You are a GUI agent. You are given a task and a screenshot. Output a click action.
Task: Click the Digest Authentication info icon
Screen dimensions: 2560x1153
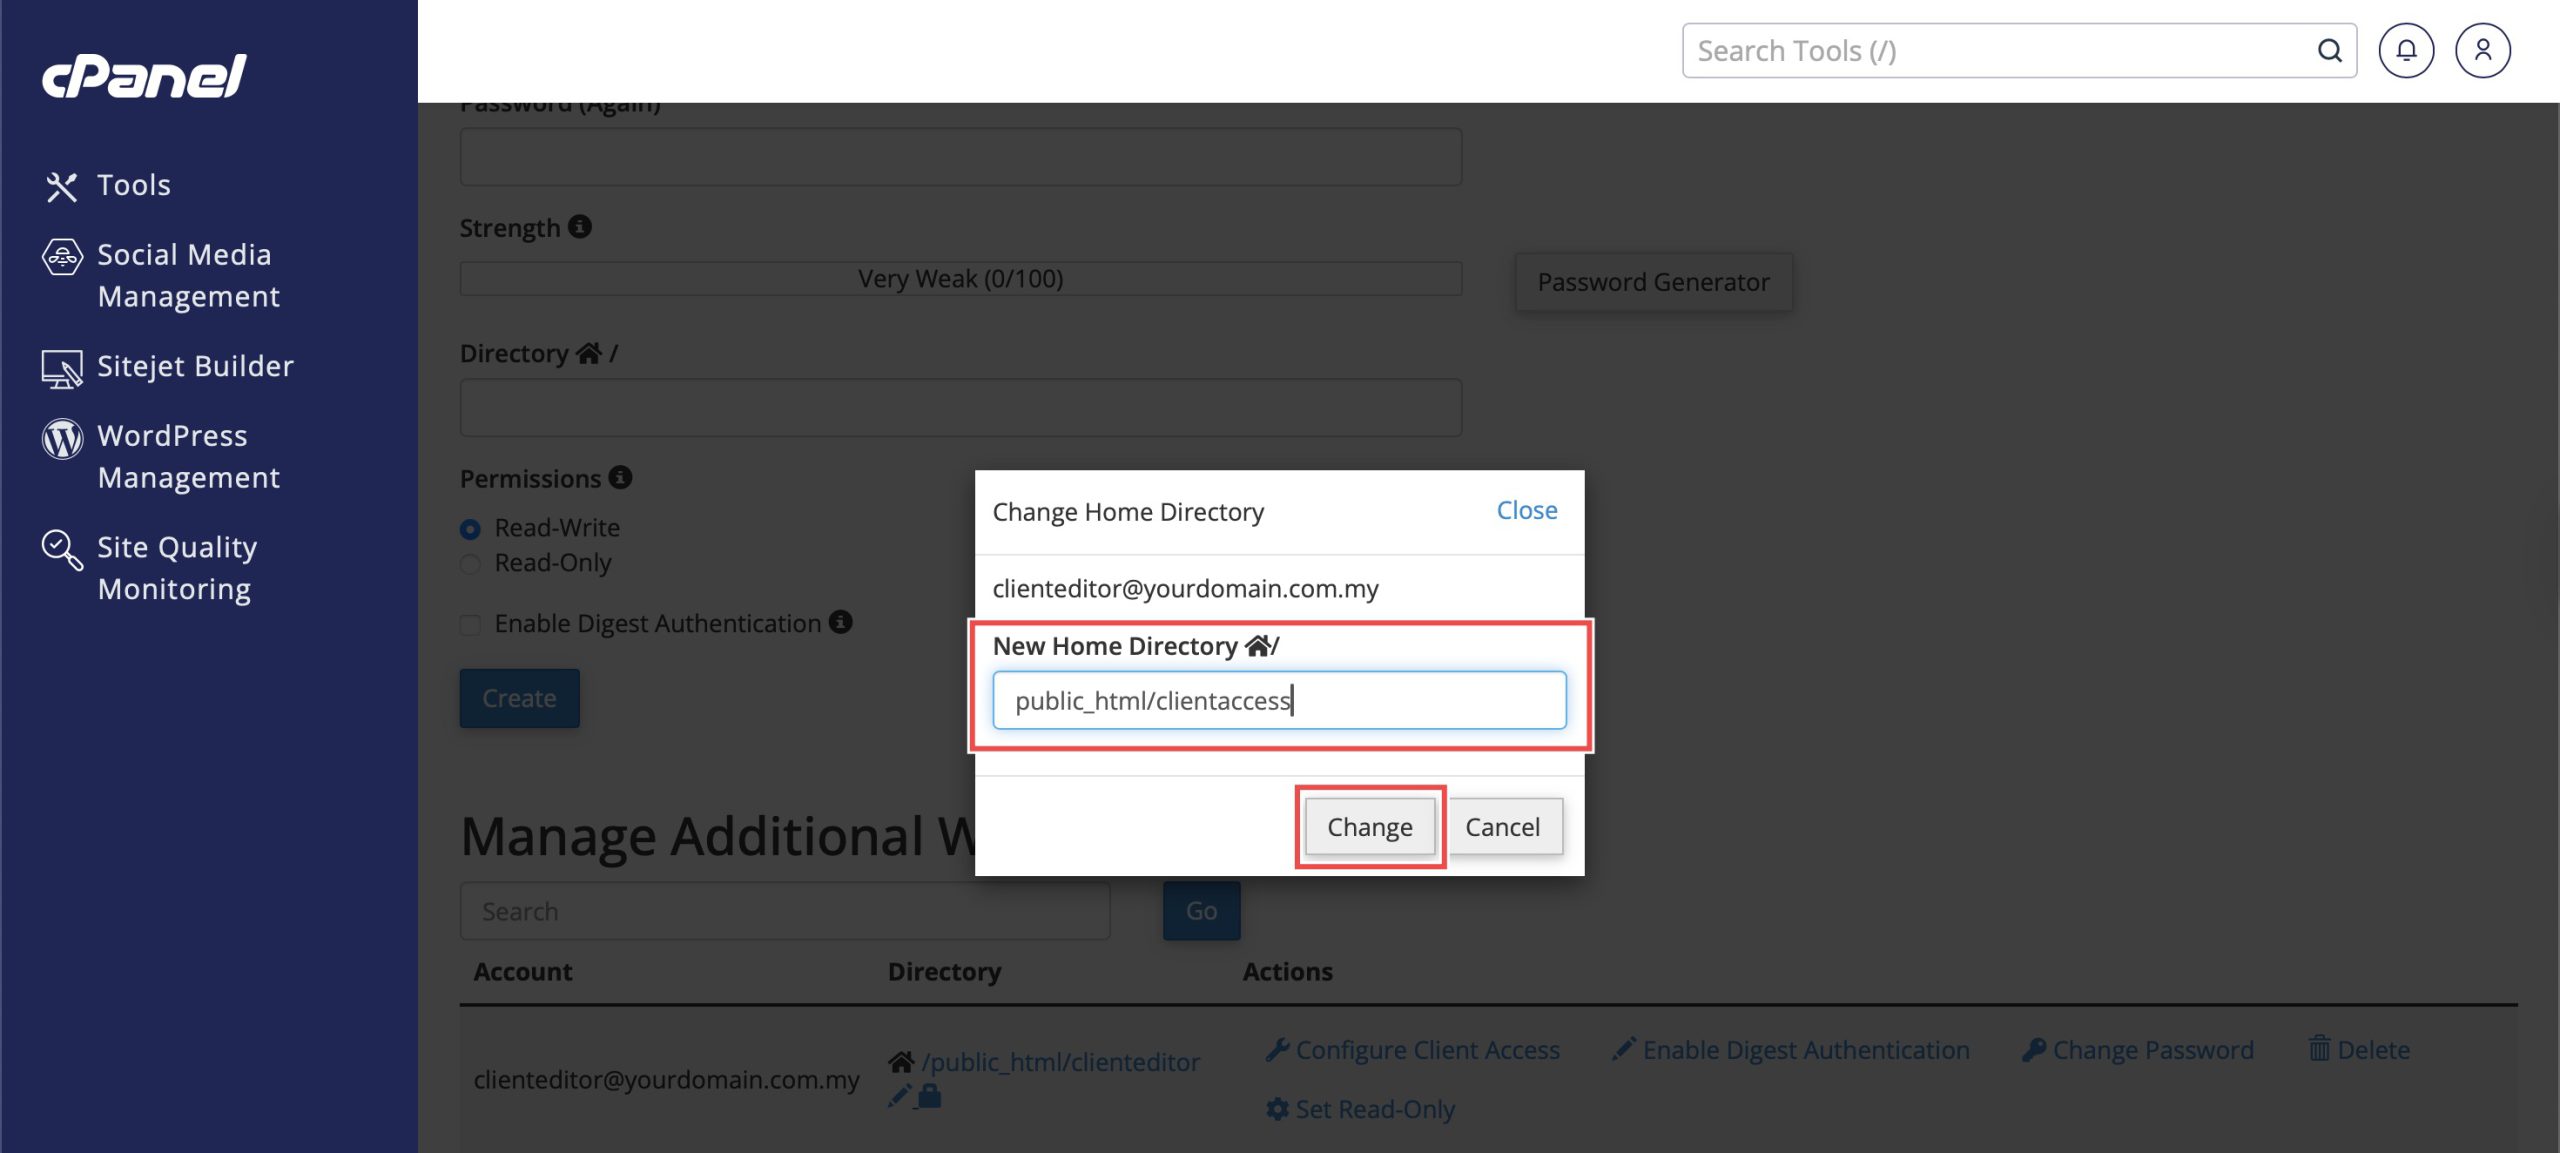841,623
